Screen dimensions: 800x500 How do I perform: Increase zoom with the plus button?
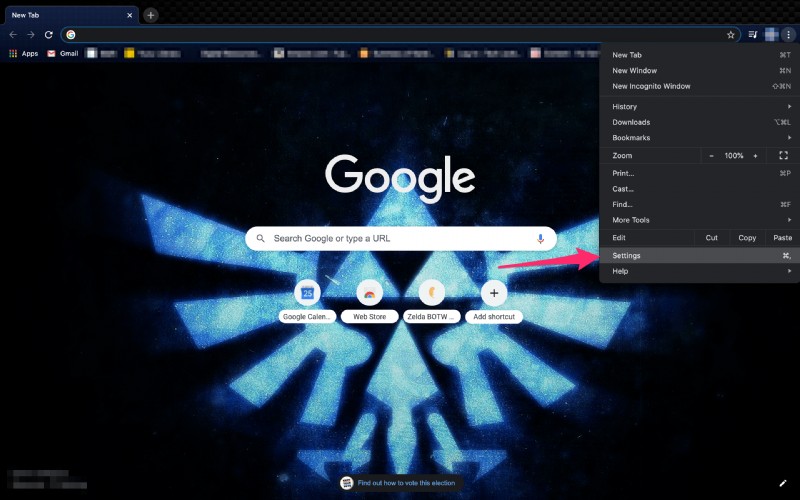coord(755,156)
